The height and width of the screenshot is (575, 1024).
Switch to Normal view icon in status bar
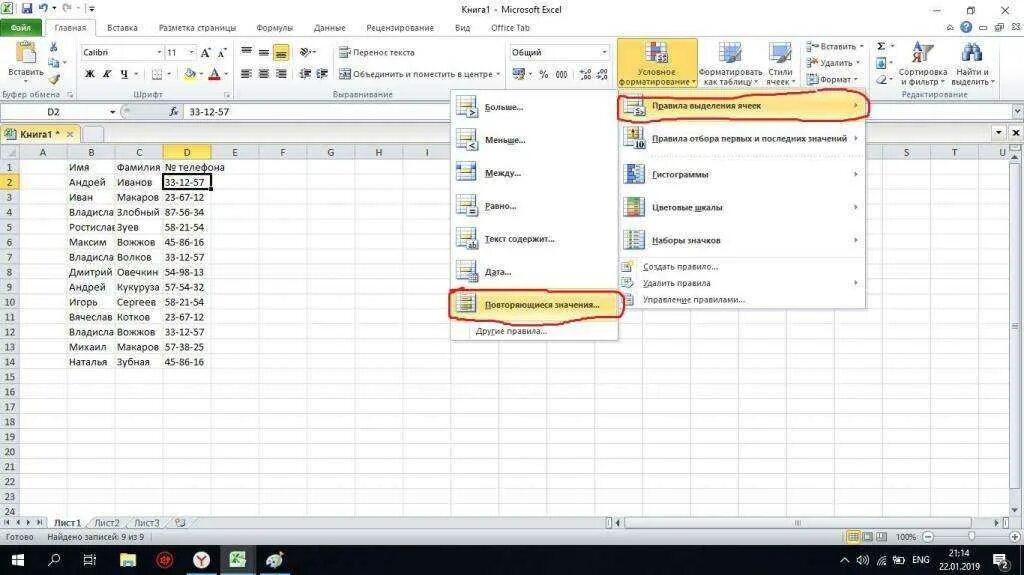point(853,536)
